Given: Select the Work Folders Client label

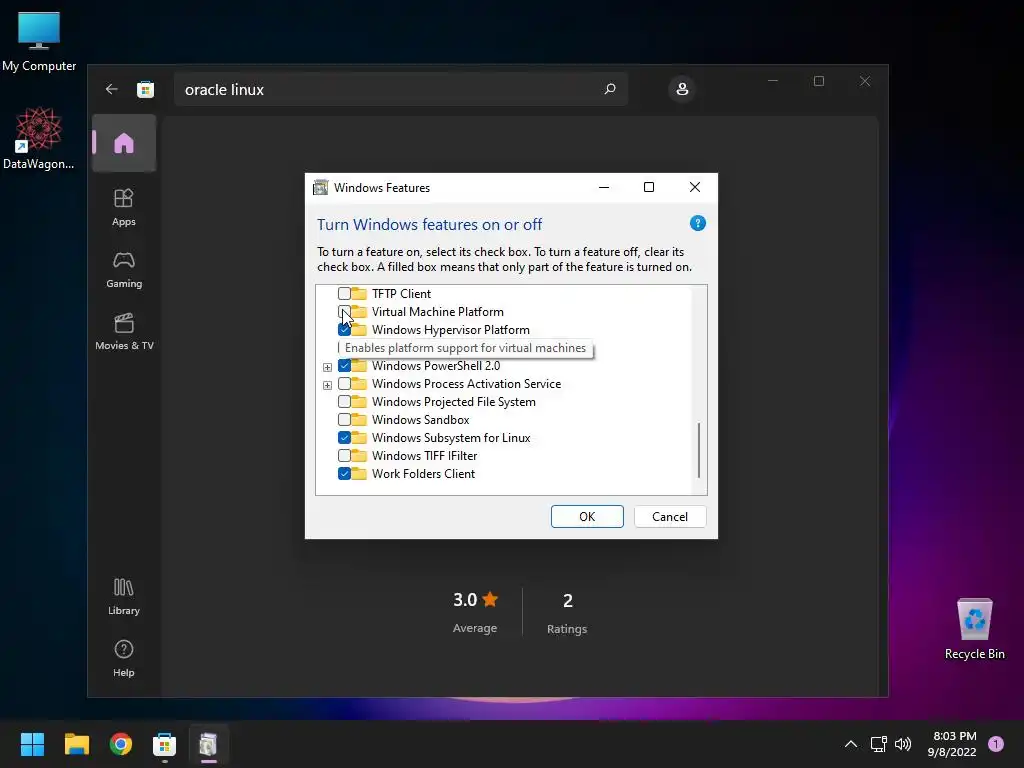Looking at the screenshot, I should [423, 473].
